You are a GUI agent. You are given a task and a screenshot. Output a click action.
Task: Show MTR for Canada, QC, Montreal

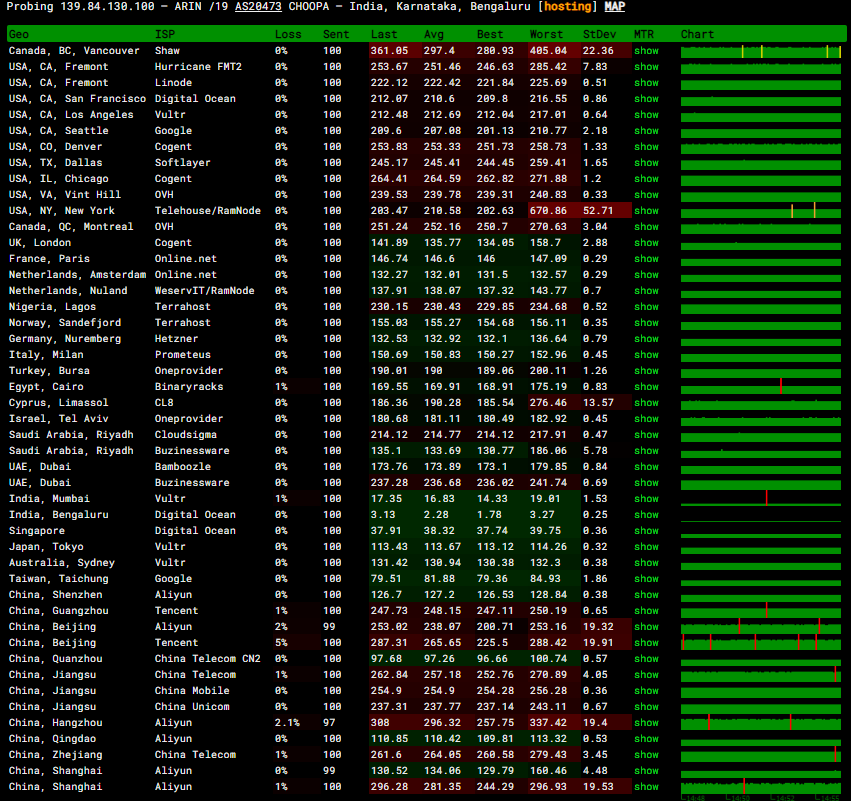[x=646, y=227]
